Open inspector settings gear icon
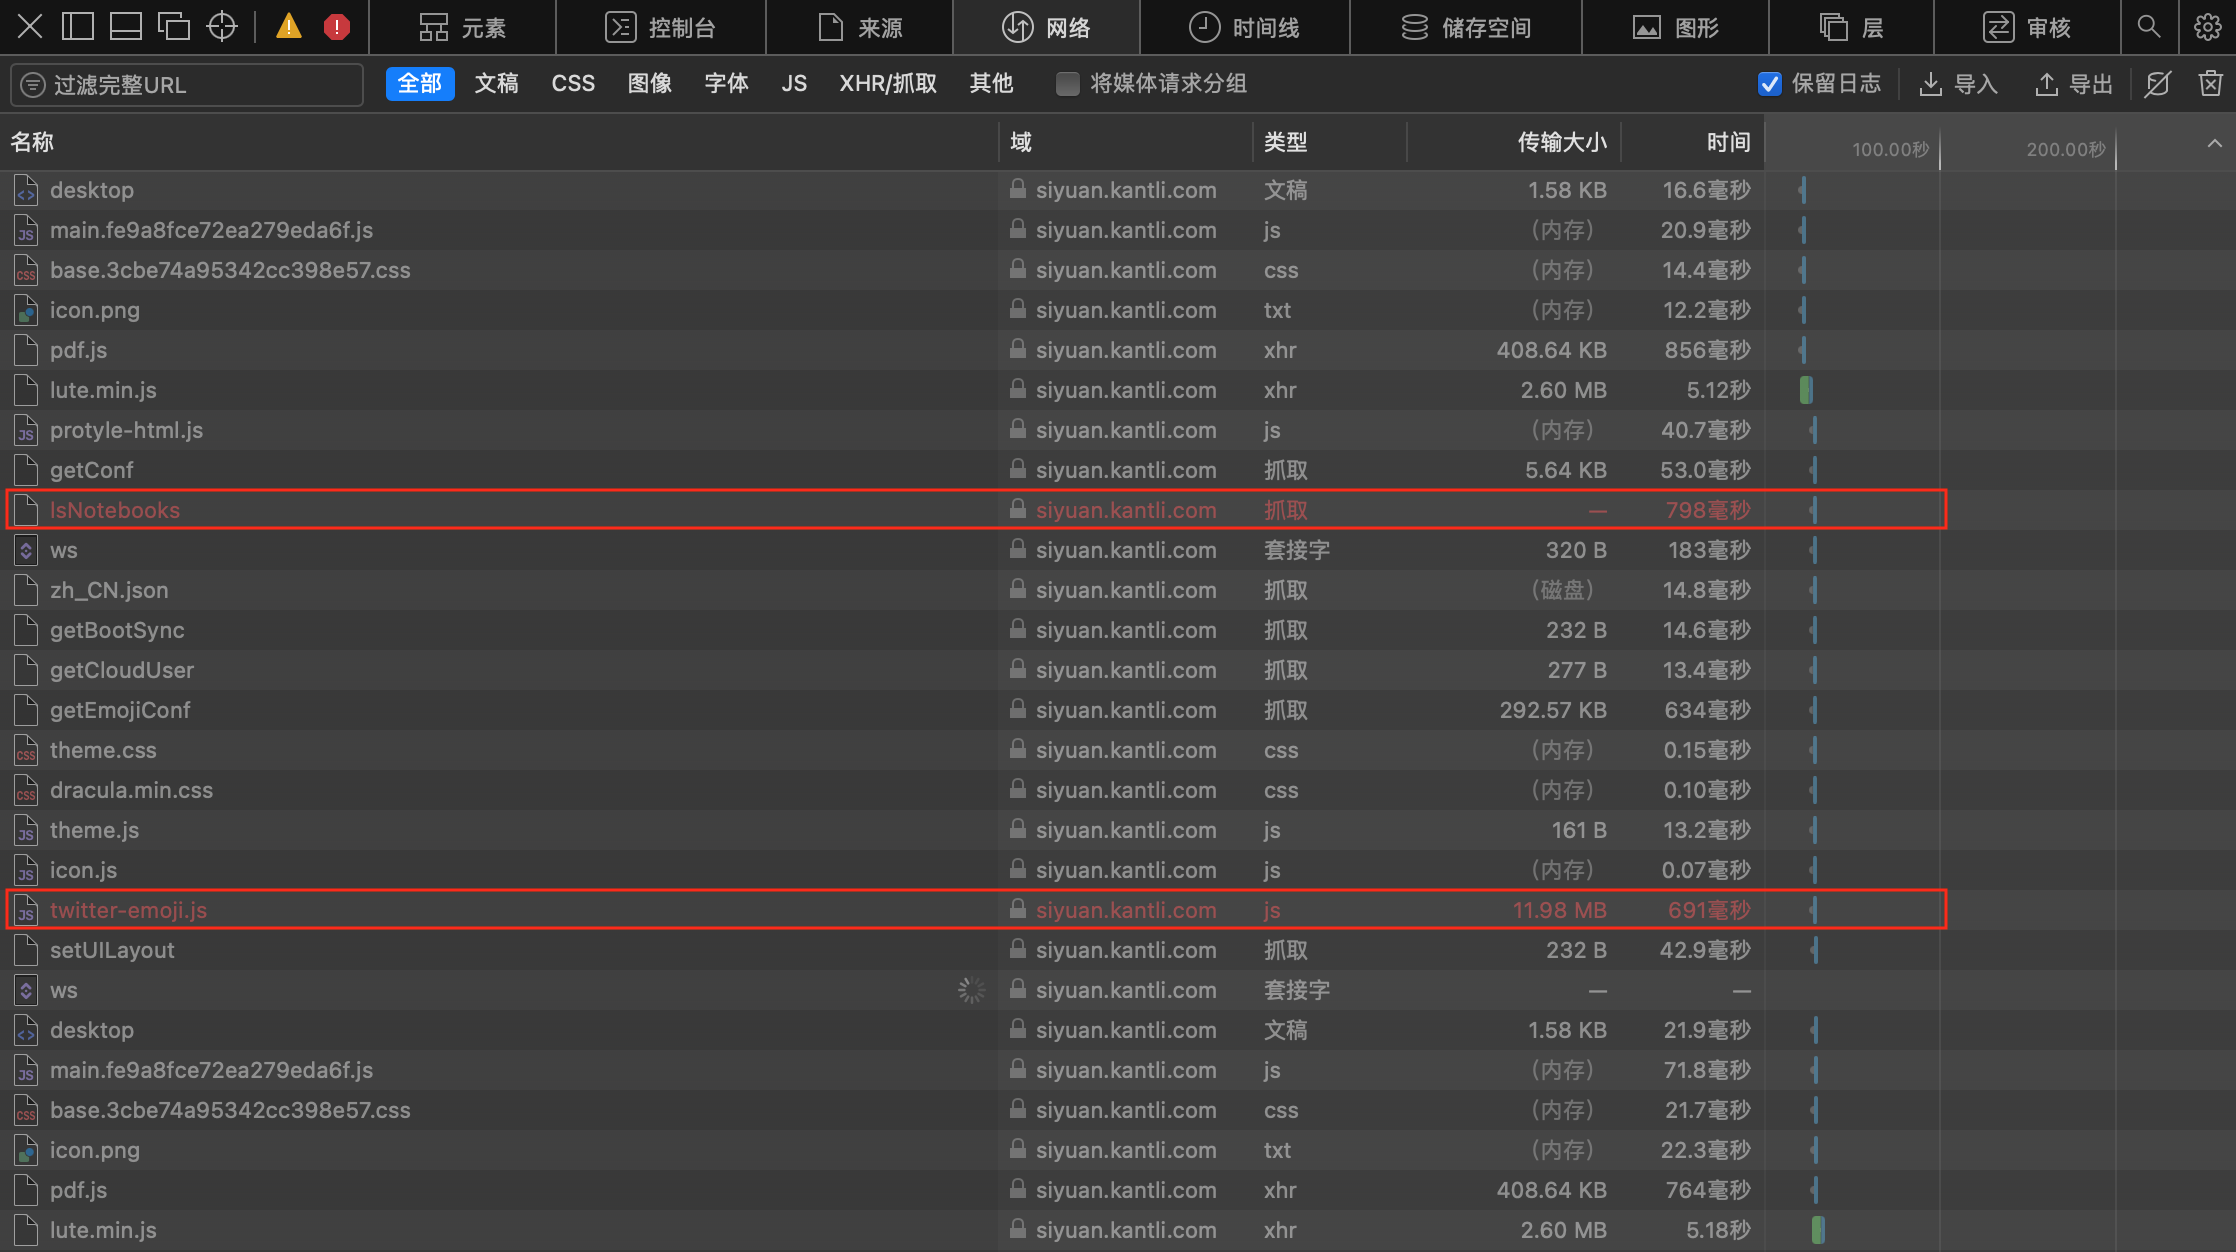The image size is (2236, 1252). [x=2207, y=27]
